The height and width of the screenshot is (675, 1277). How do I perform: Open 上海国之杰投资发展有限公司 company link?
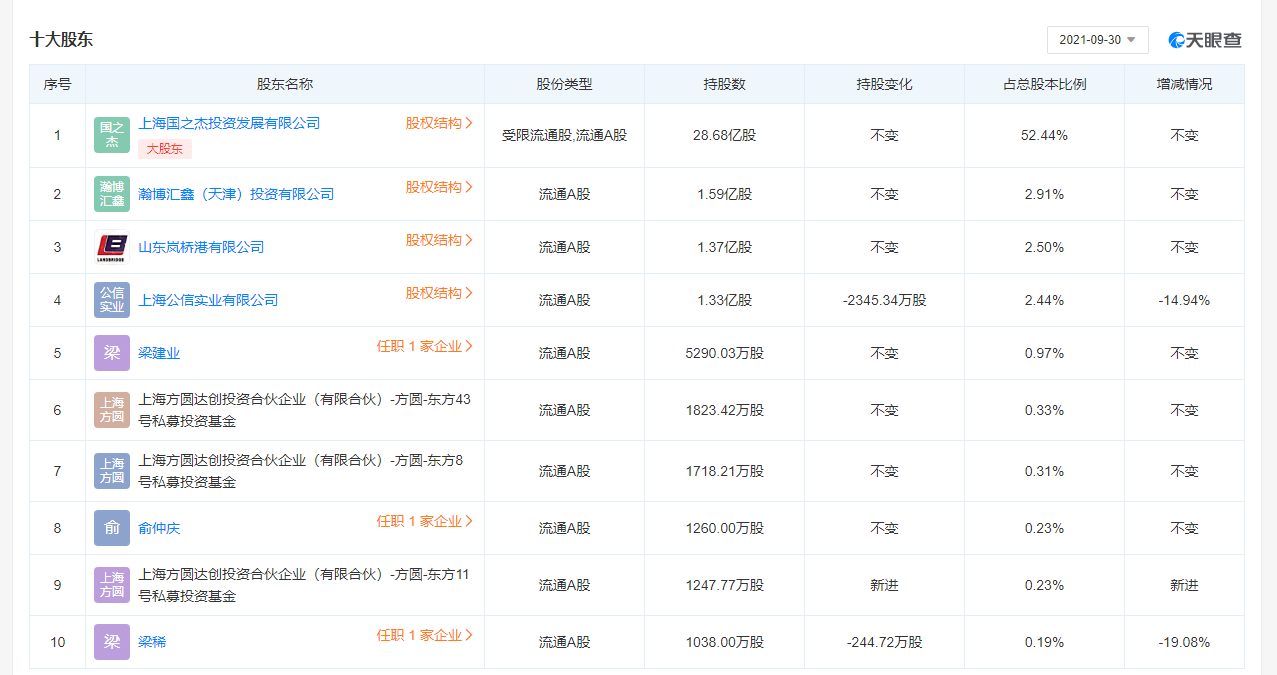(229, 123)
